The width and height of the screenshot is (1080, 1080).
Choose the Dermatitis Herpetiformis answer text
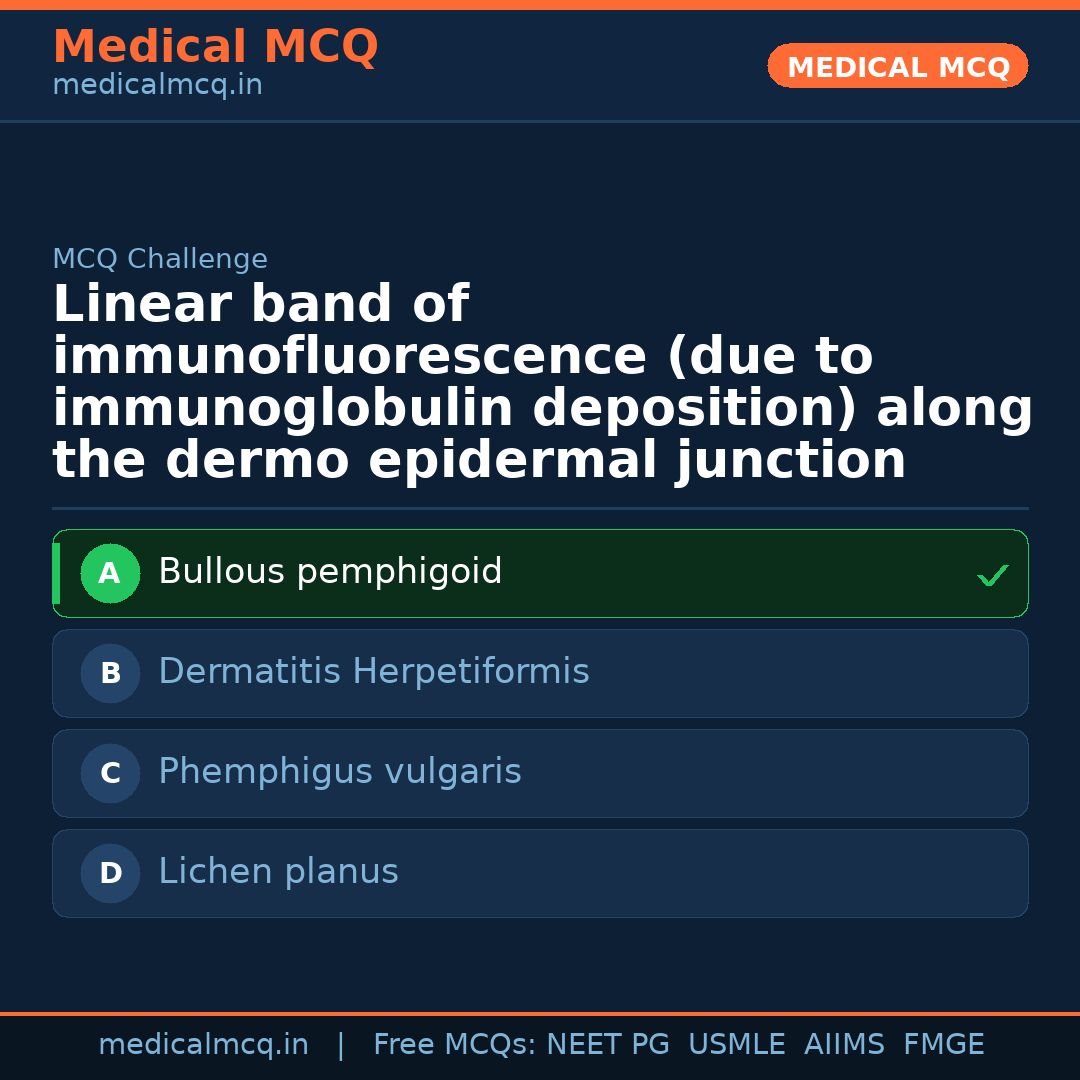point(373,672)
